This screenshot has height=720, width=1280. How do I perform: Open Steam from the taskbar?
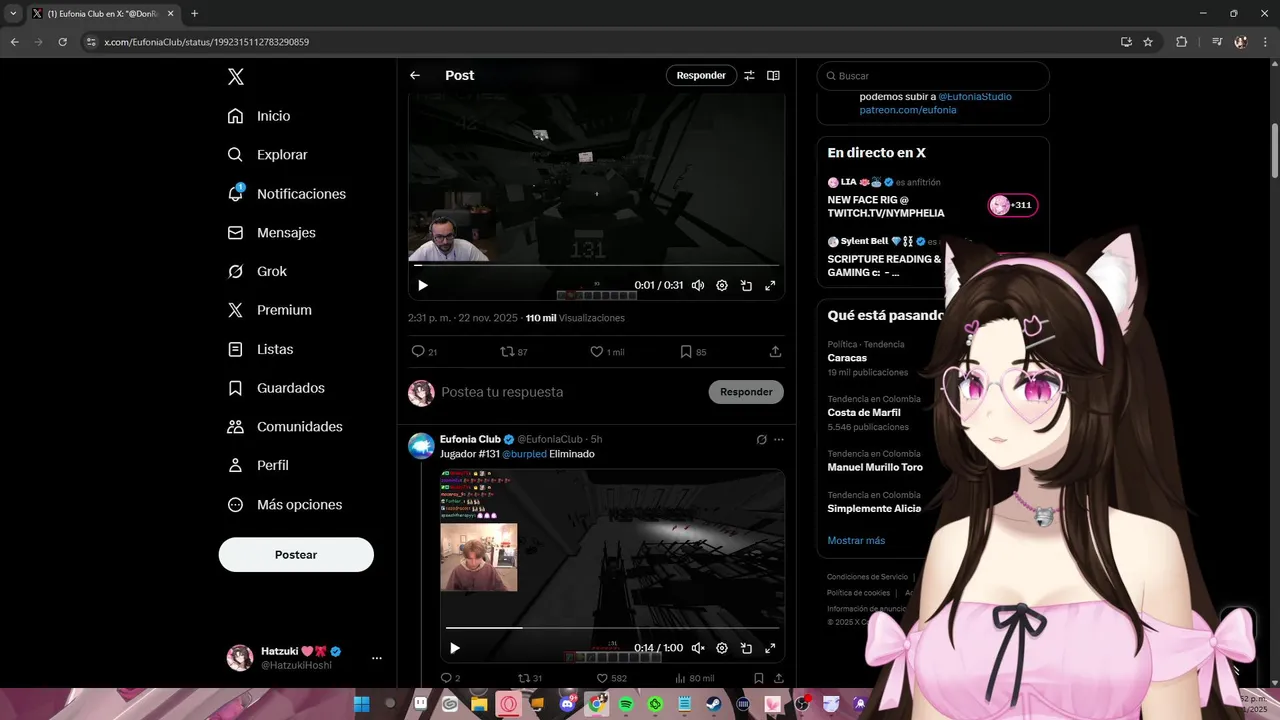714,704
